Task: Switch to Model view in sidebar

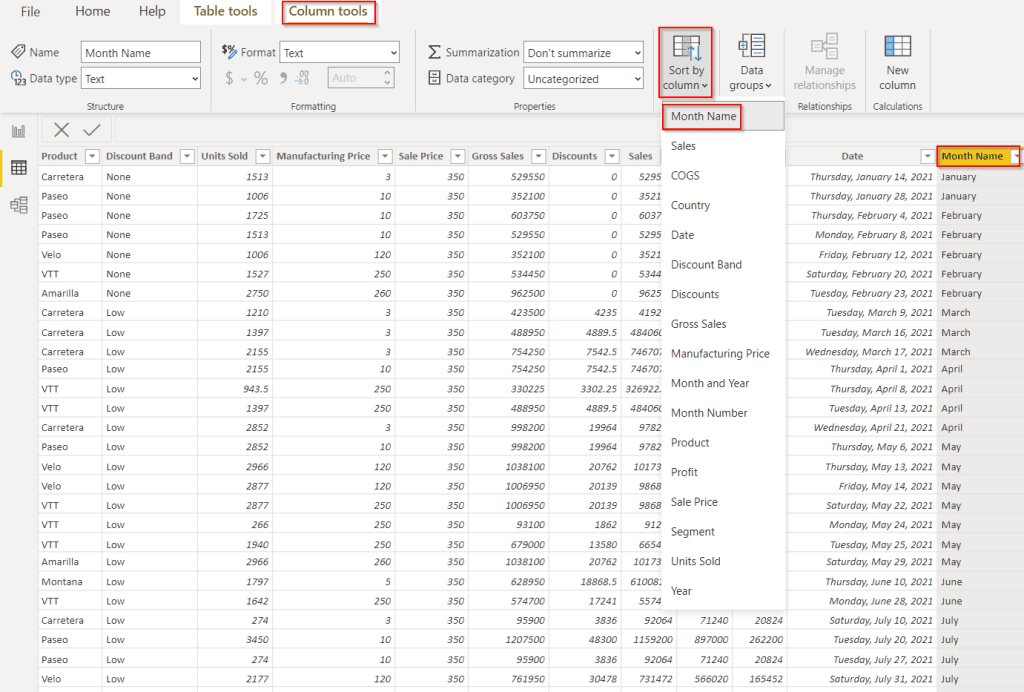Action: click(19, 205)
